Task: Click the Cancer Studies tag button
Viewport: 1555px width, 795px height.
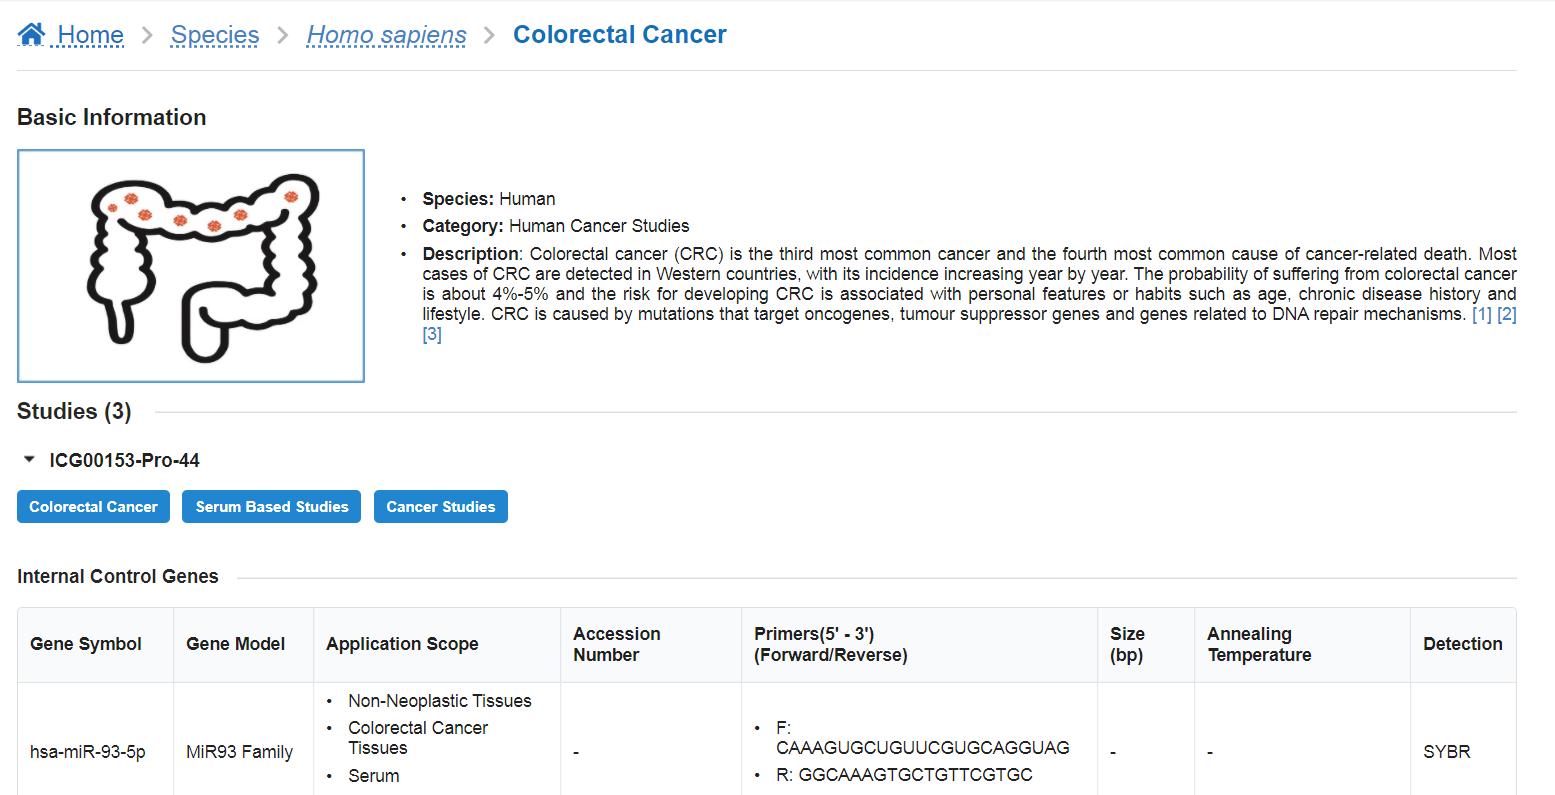Action: (441, 507)
